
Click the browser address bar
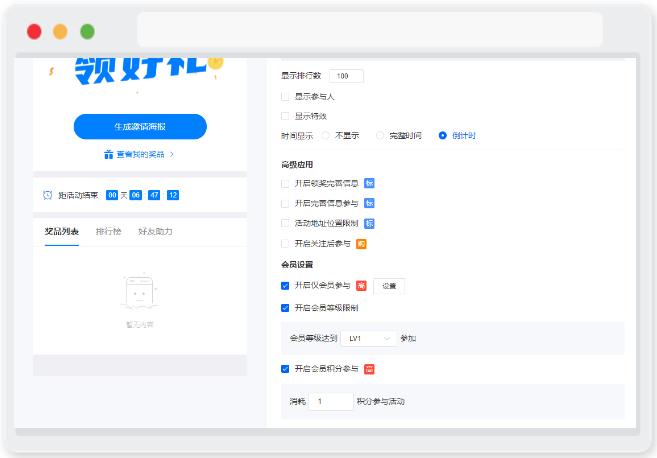[370, 29]
